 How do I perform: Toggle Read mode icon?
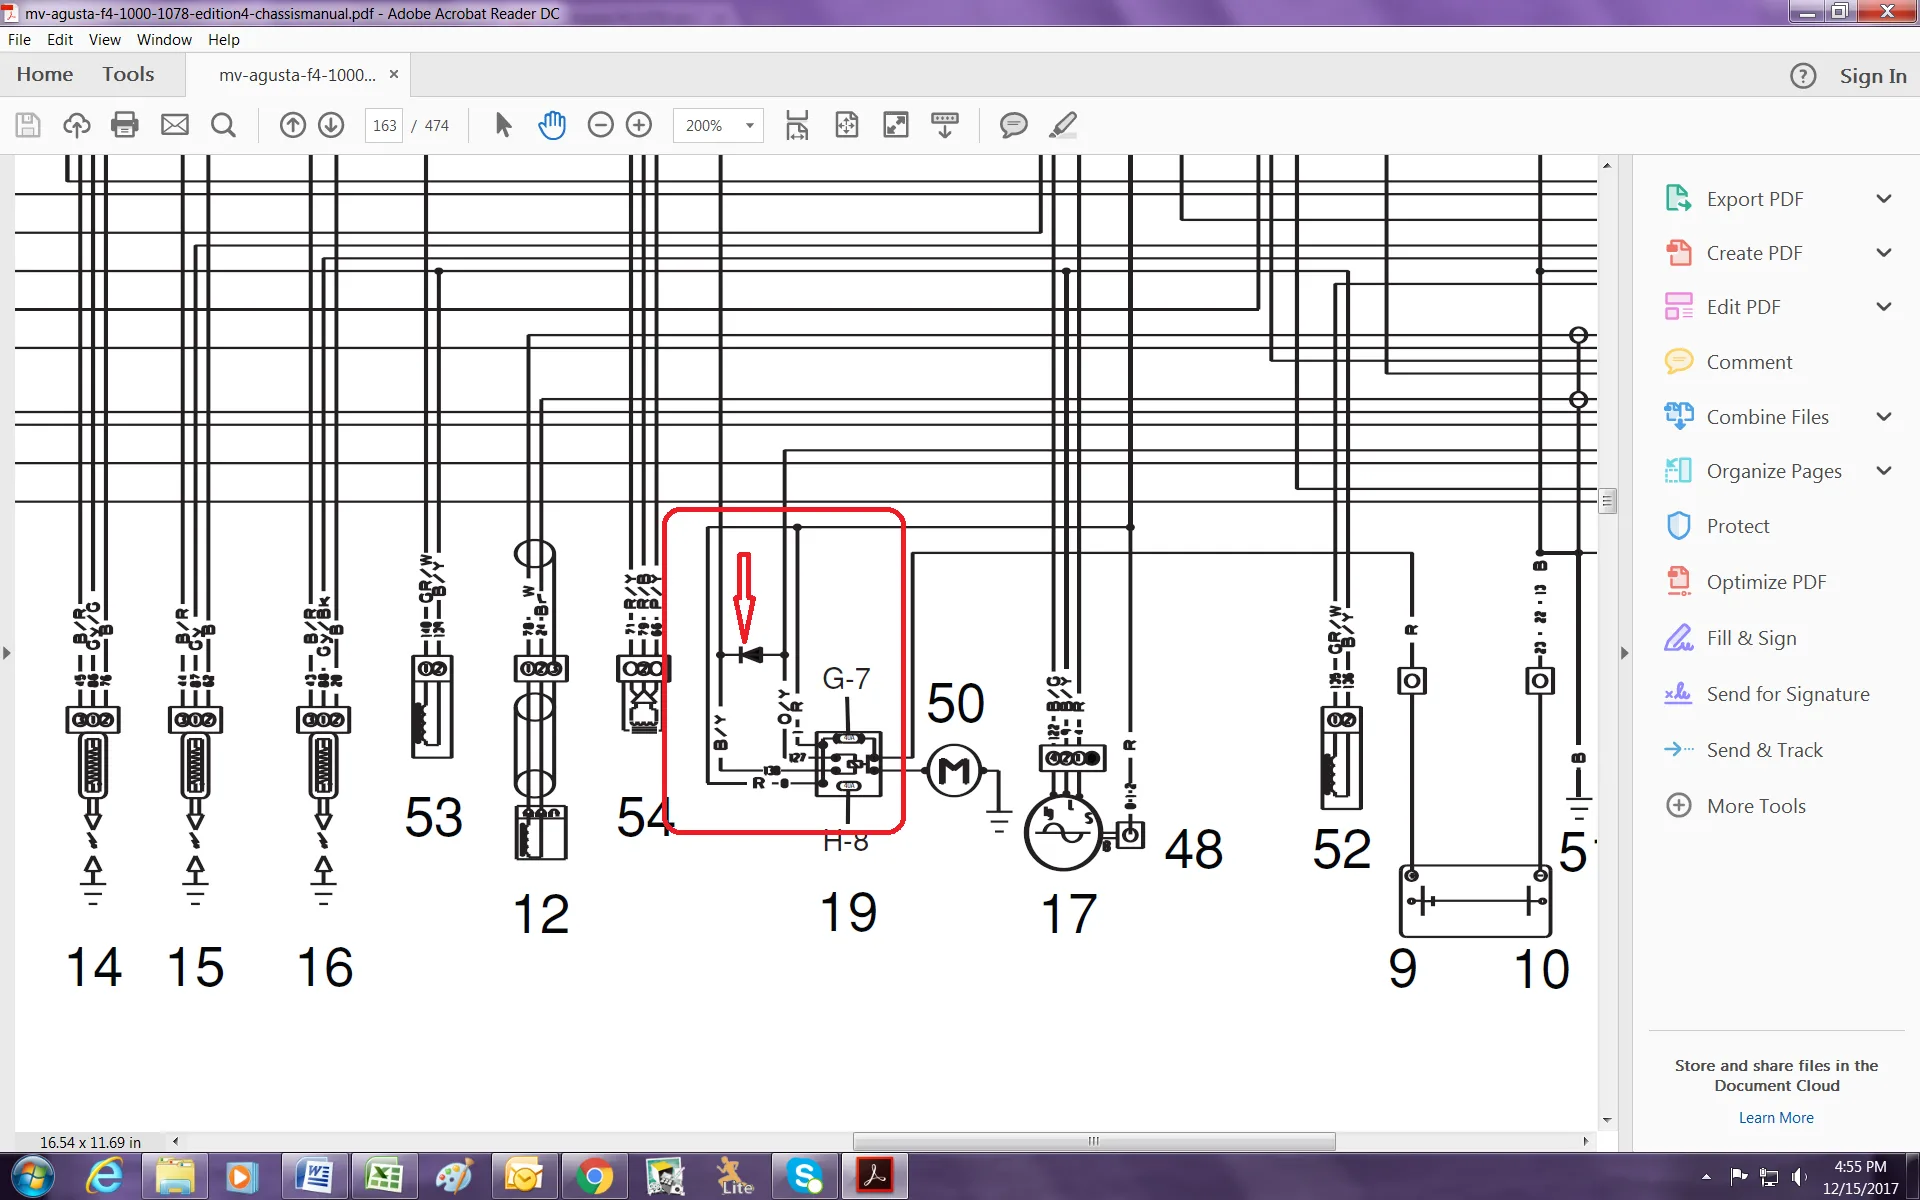tap(945, 125)
